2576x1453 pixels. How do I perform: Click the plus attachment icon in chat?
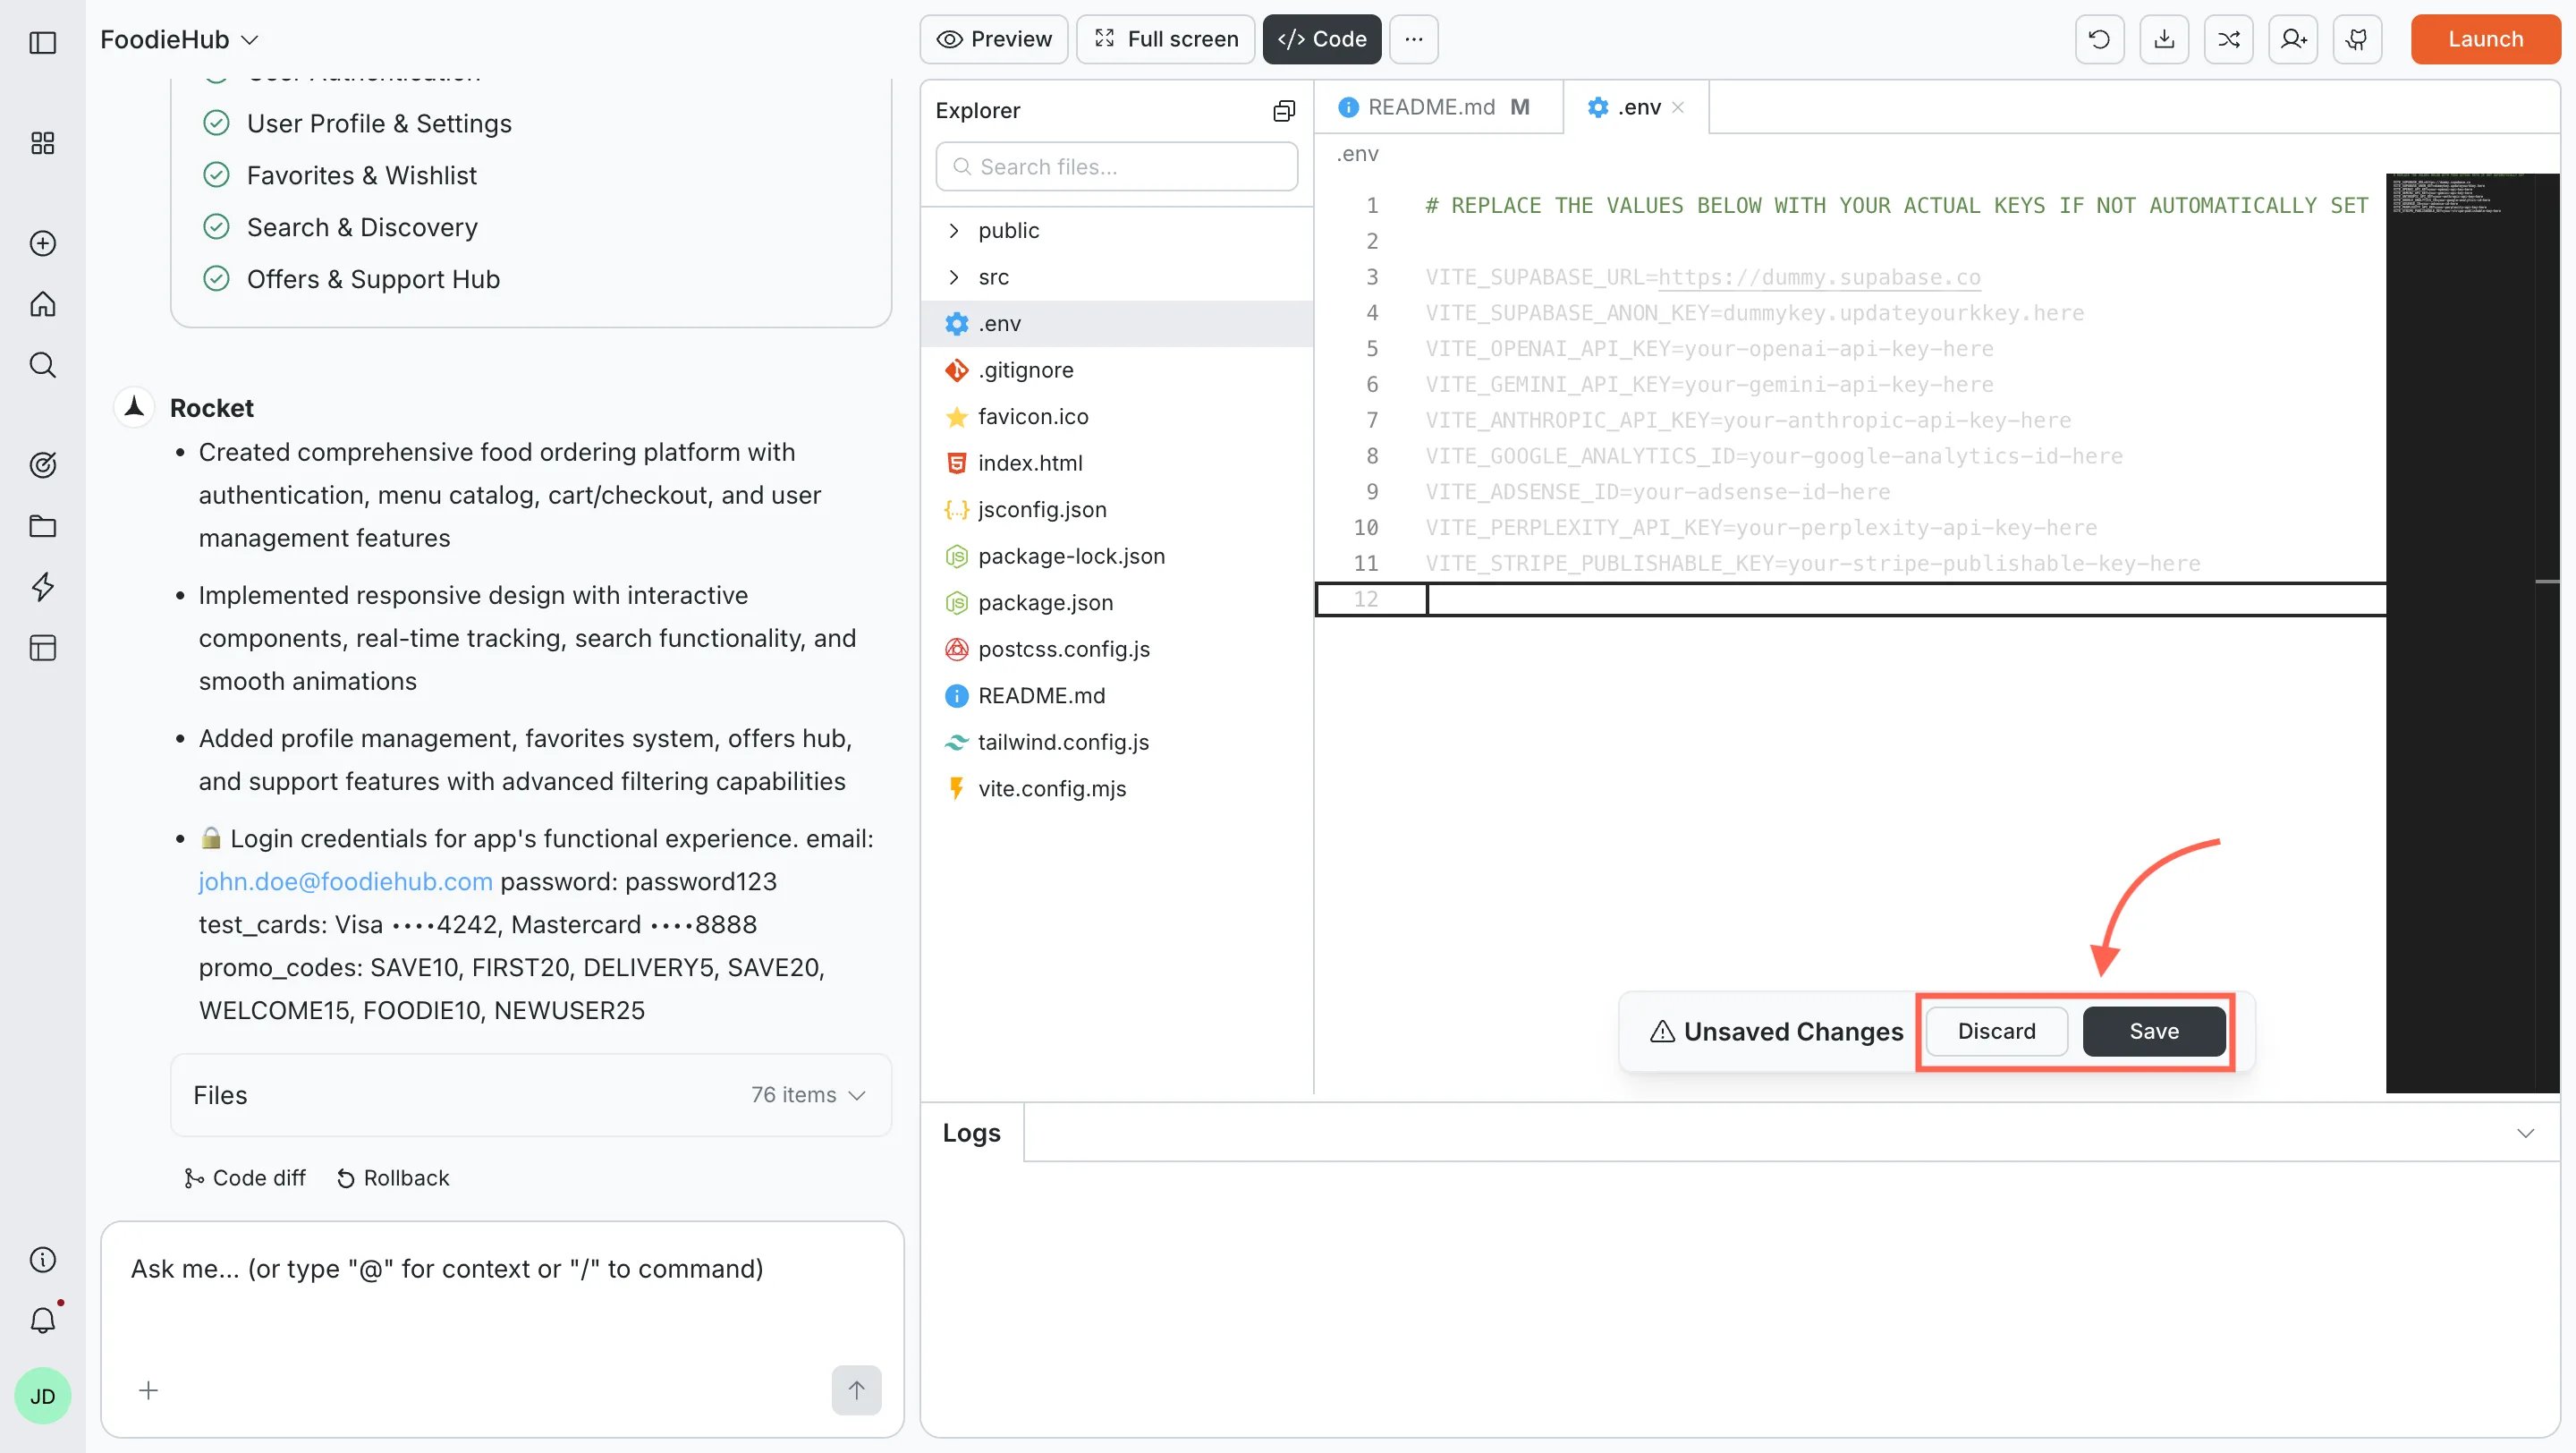tap(148, 1390)
